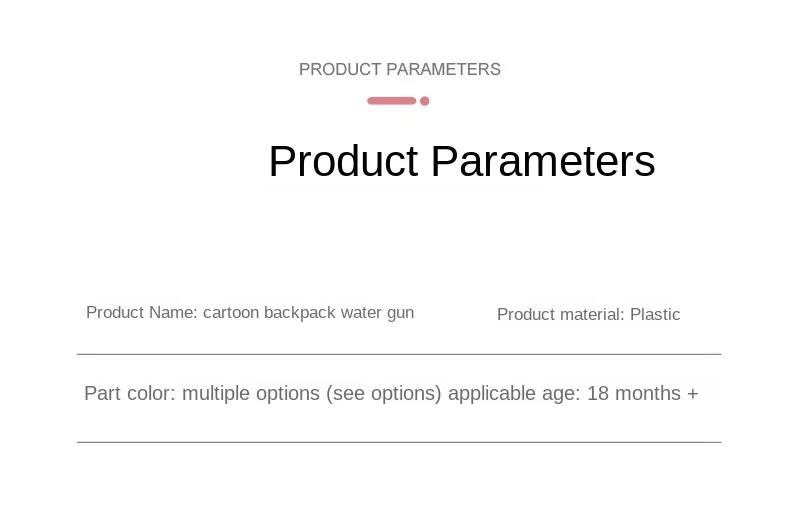Click the word 'months' in age row
800x509 pixels.
click(648, 393)
